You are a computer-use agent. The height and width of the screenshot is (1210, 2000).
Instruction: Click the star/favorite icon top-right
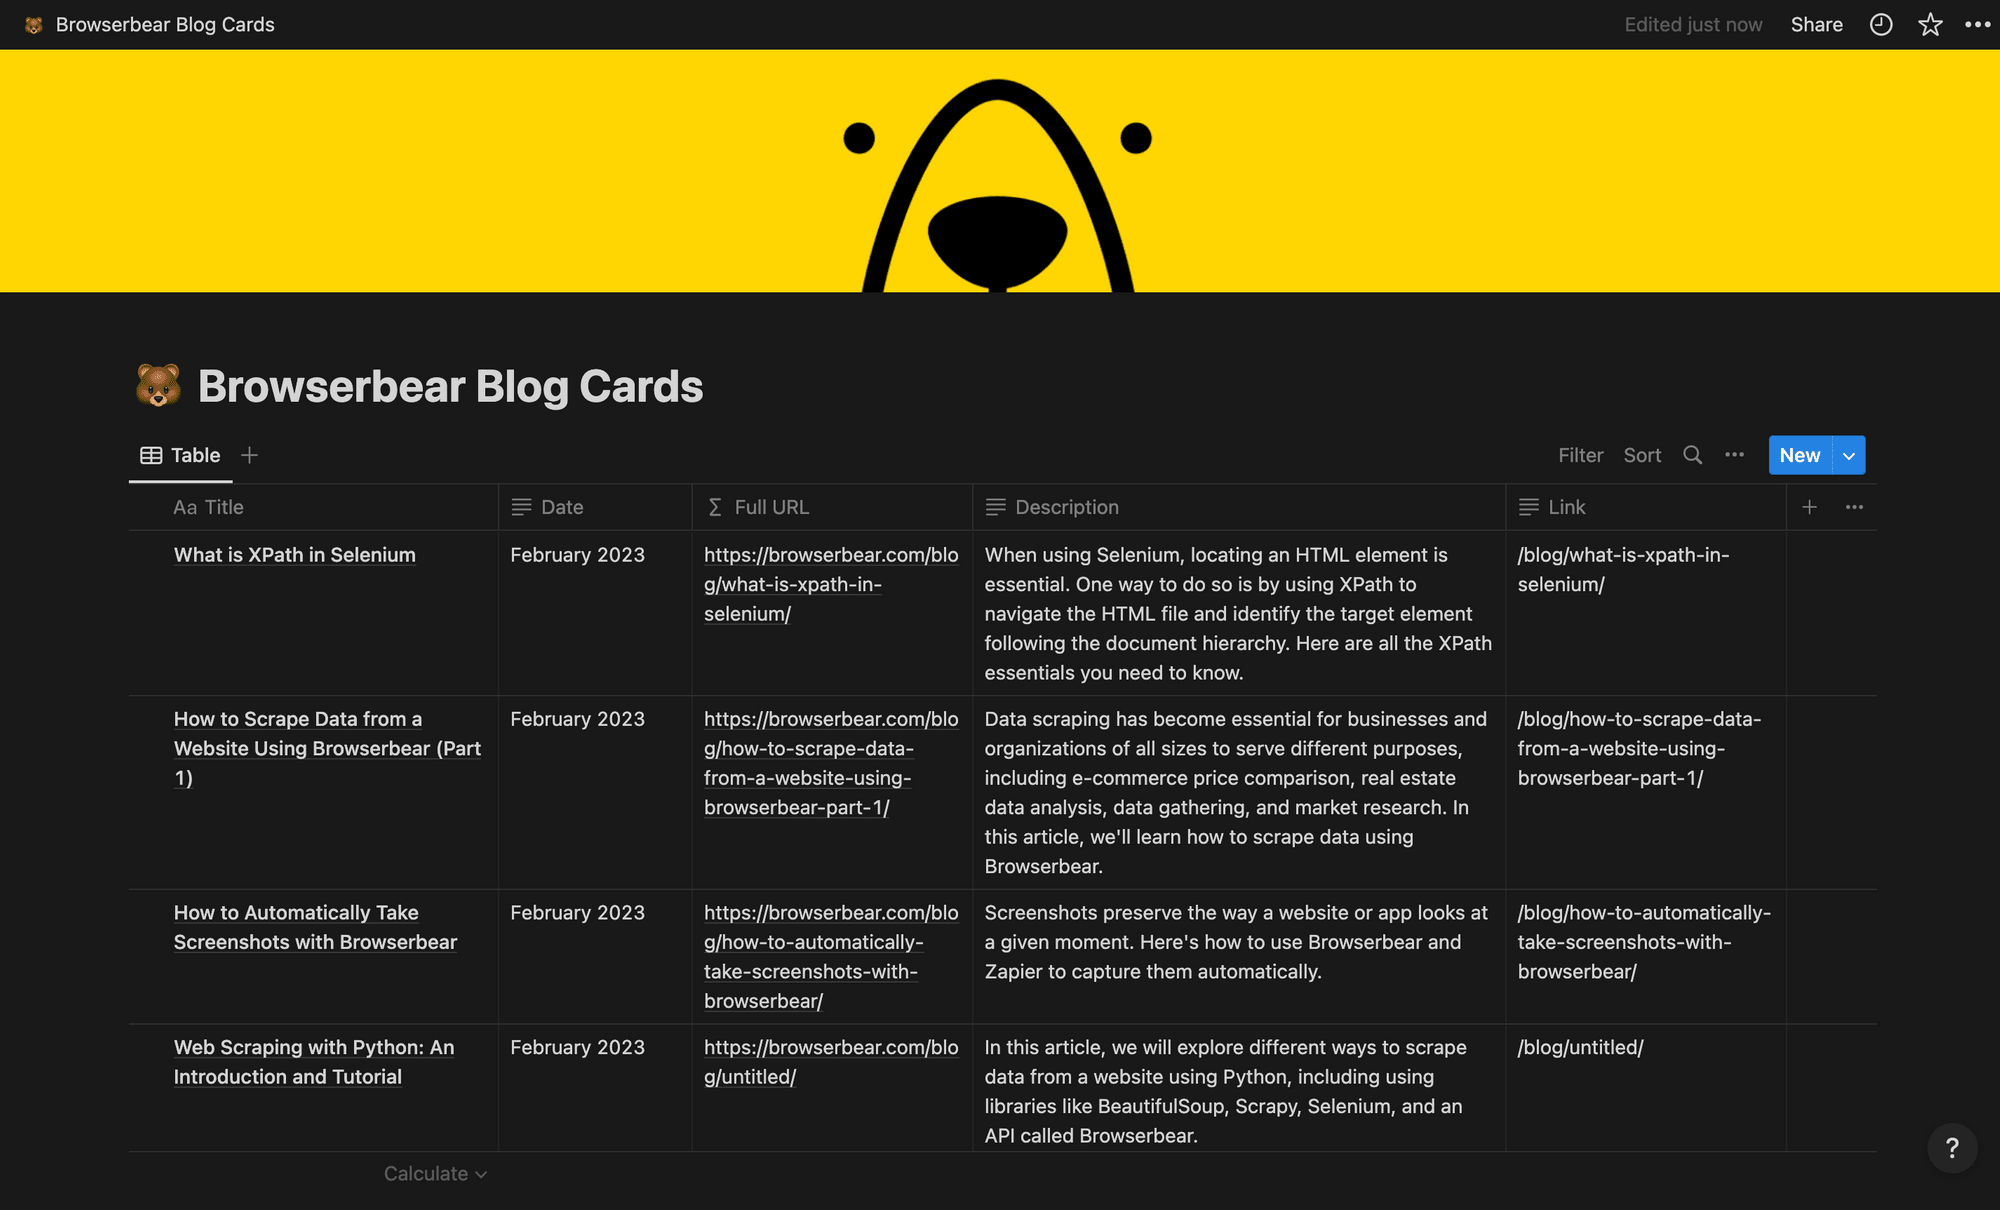[x=1930, y=24]
